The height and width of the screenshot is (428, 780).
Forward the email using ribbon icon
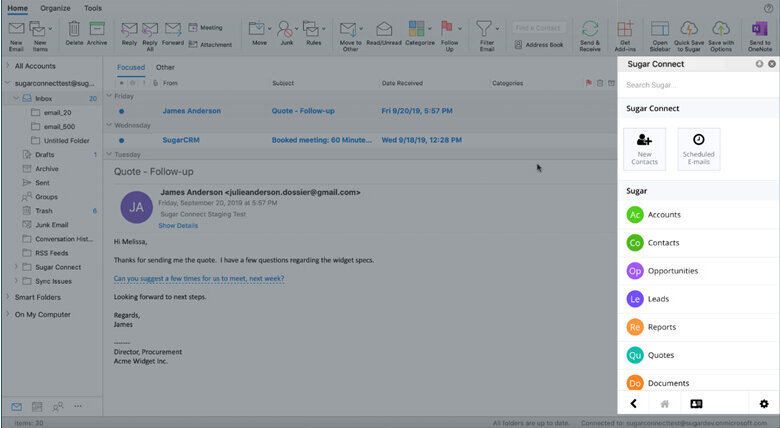pos(173,29)
